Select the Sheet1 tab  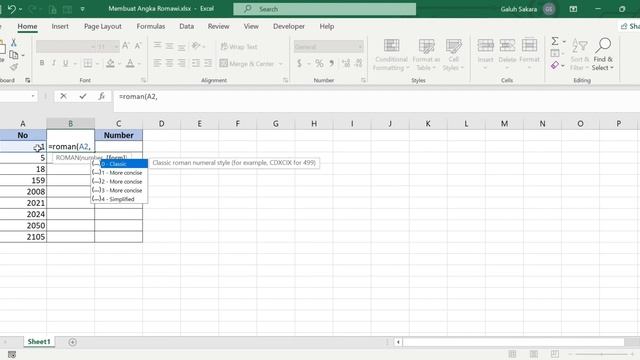(39, 342)
